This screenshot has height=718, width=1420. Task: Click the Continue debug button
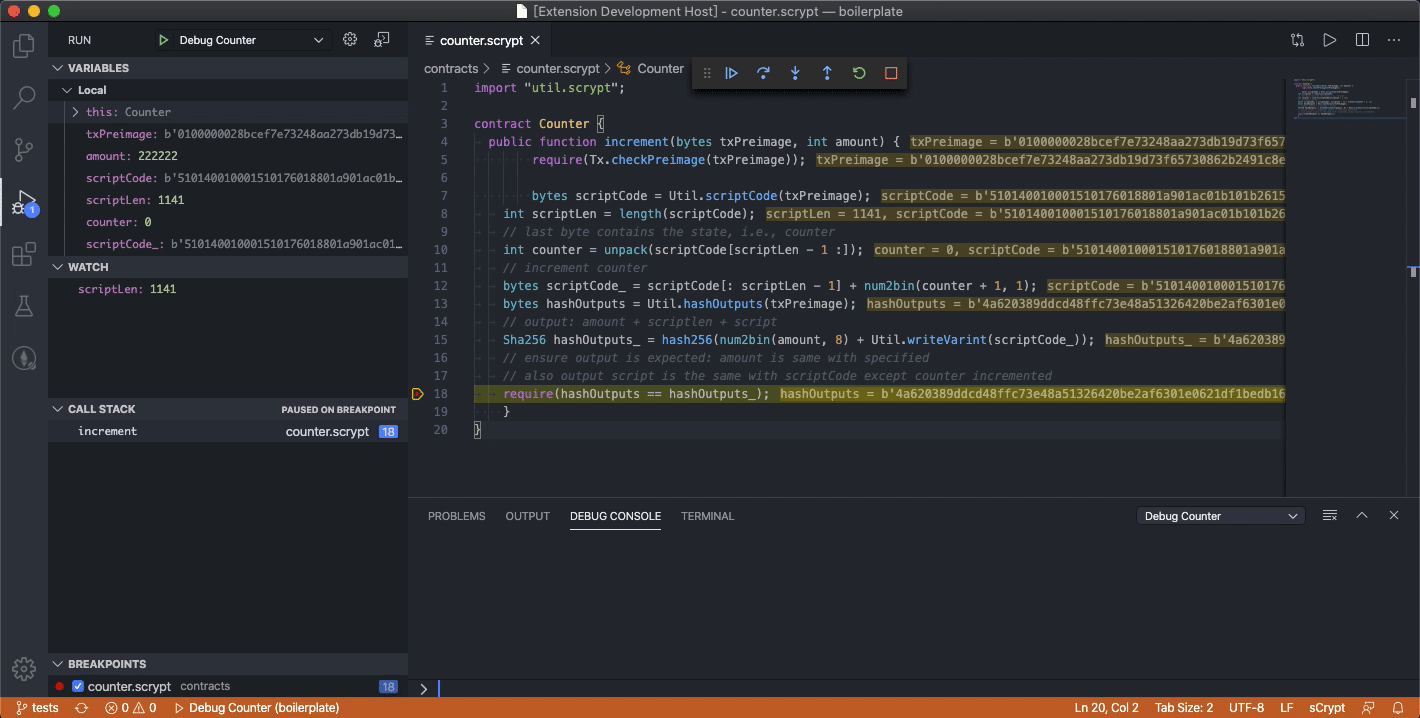(x=731, y=73)
